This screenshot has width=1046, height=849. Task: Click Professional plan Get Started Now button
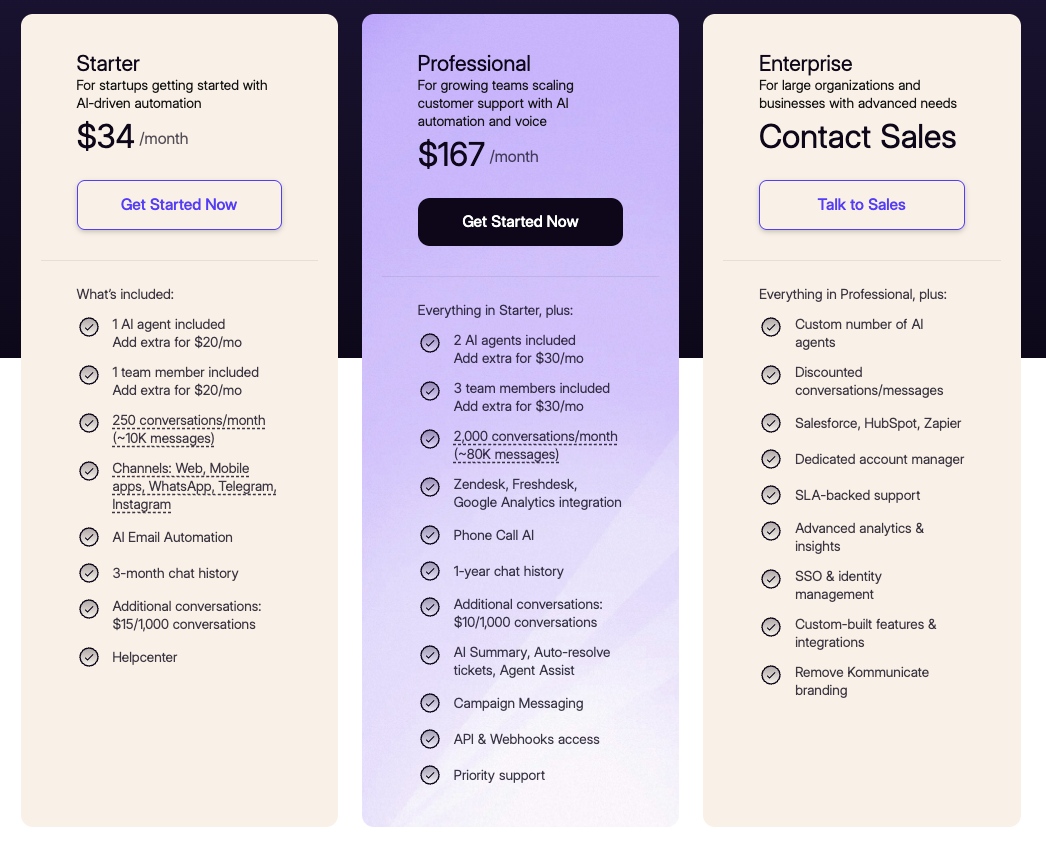tap(520, 222)
